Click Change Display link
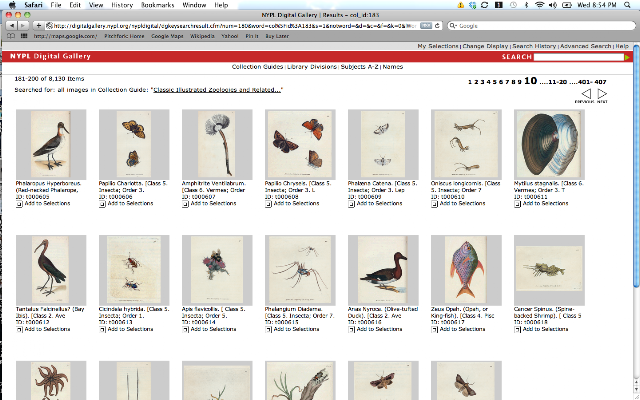 point(485,46)
